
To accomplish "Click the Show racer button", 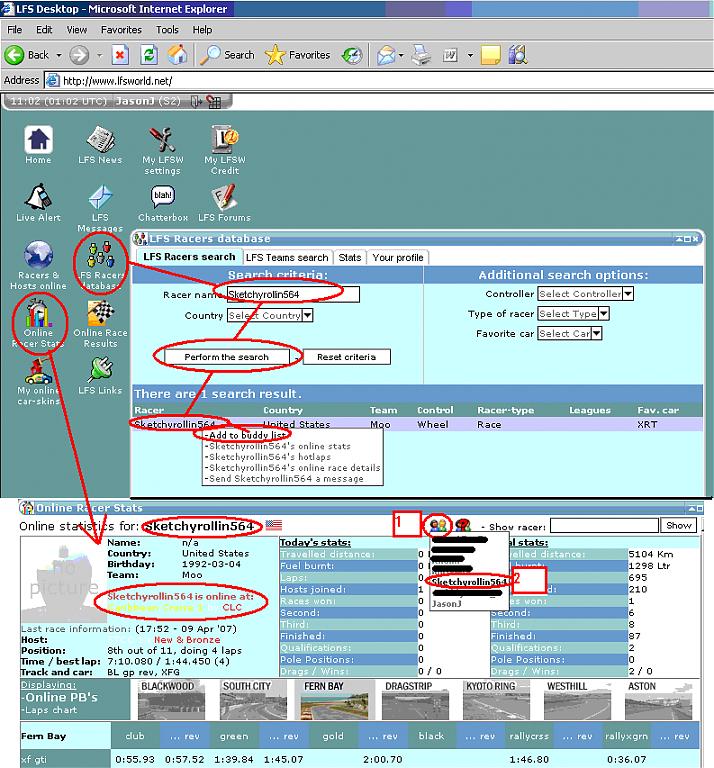I will pos(678,526).
